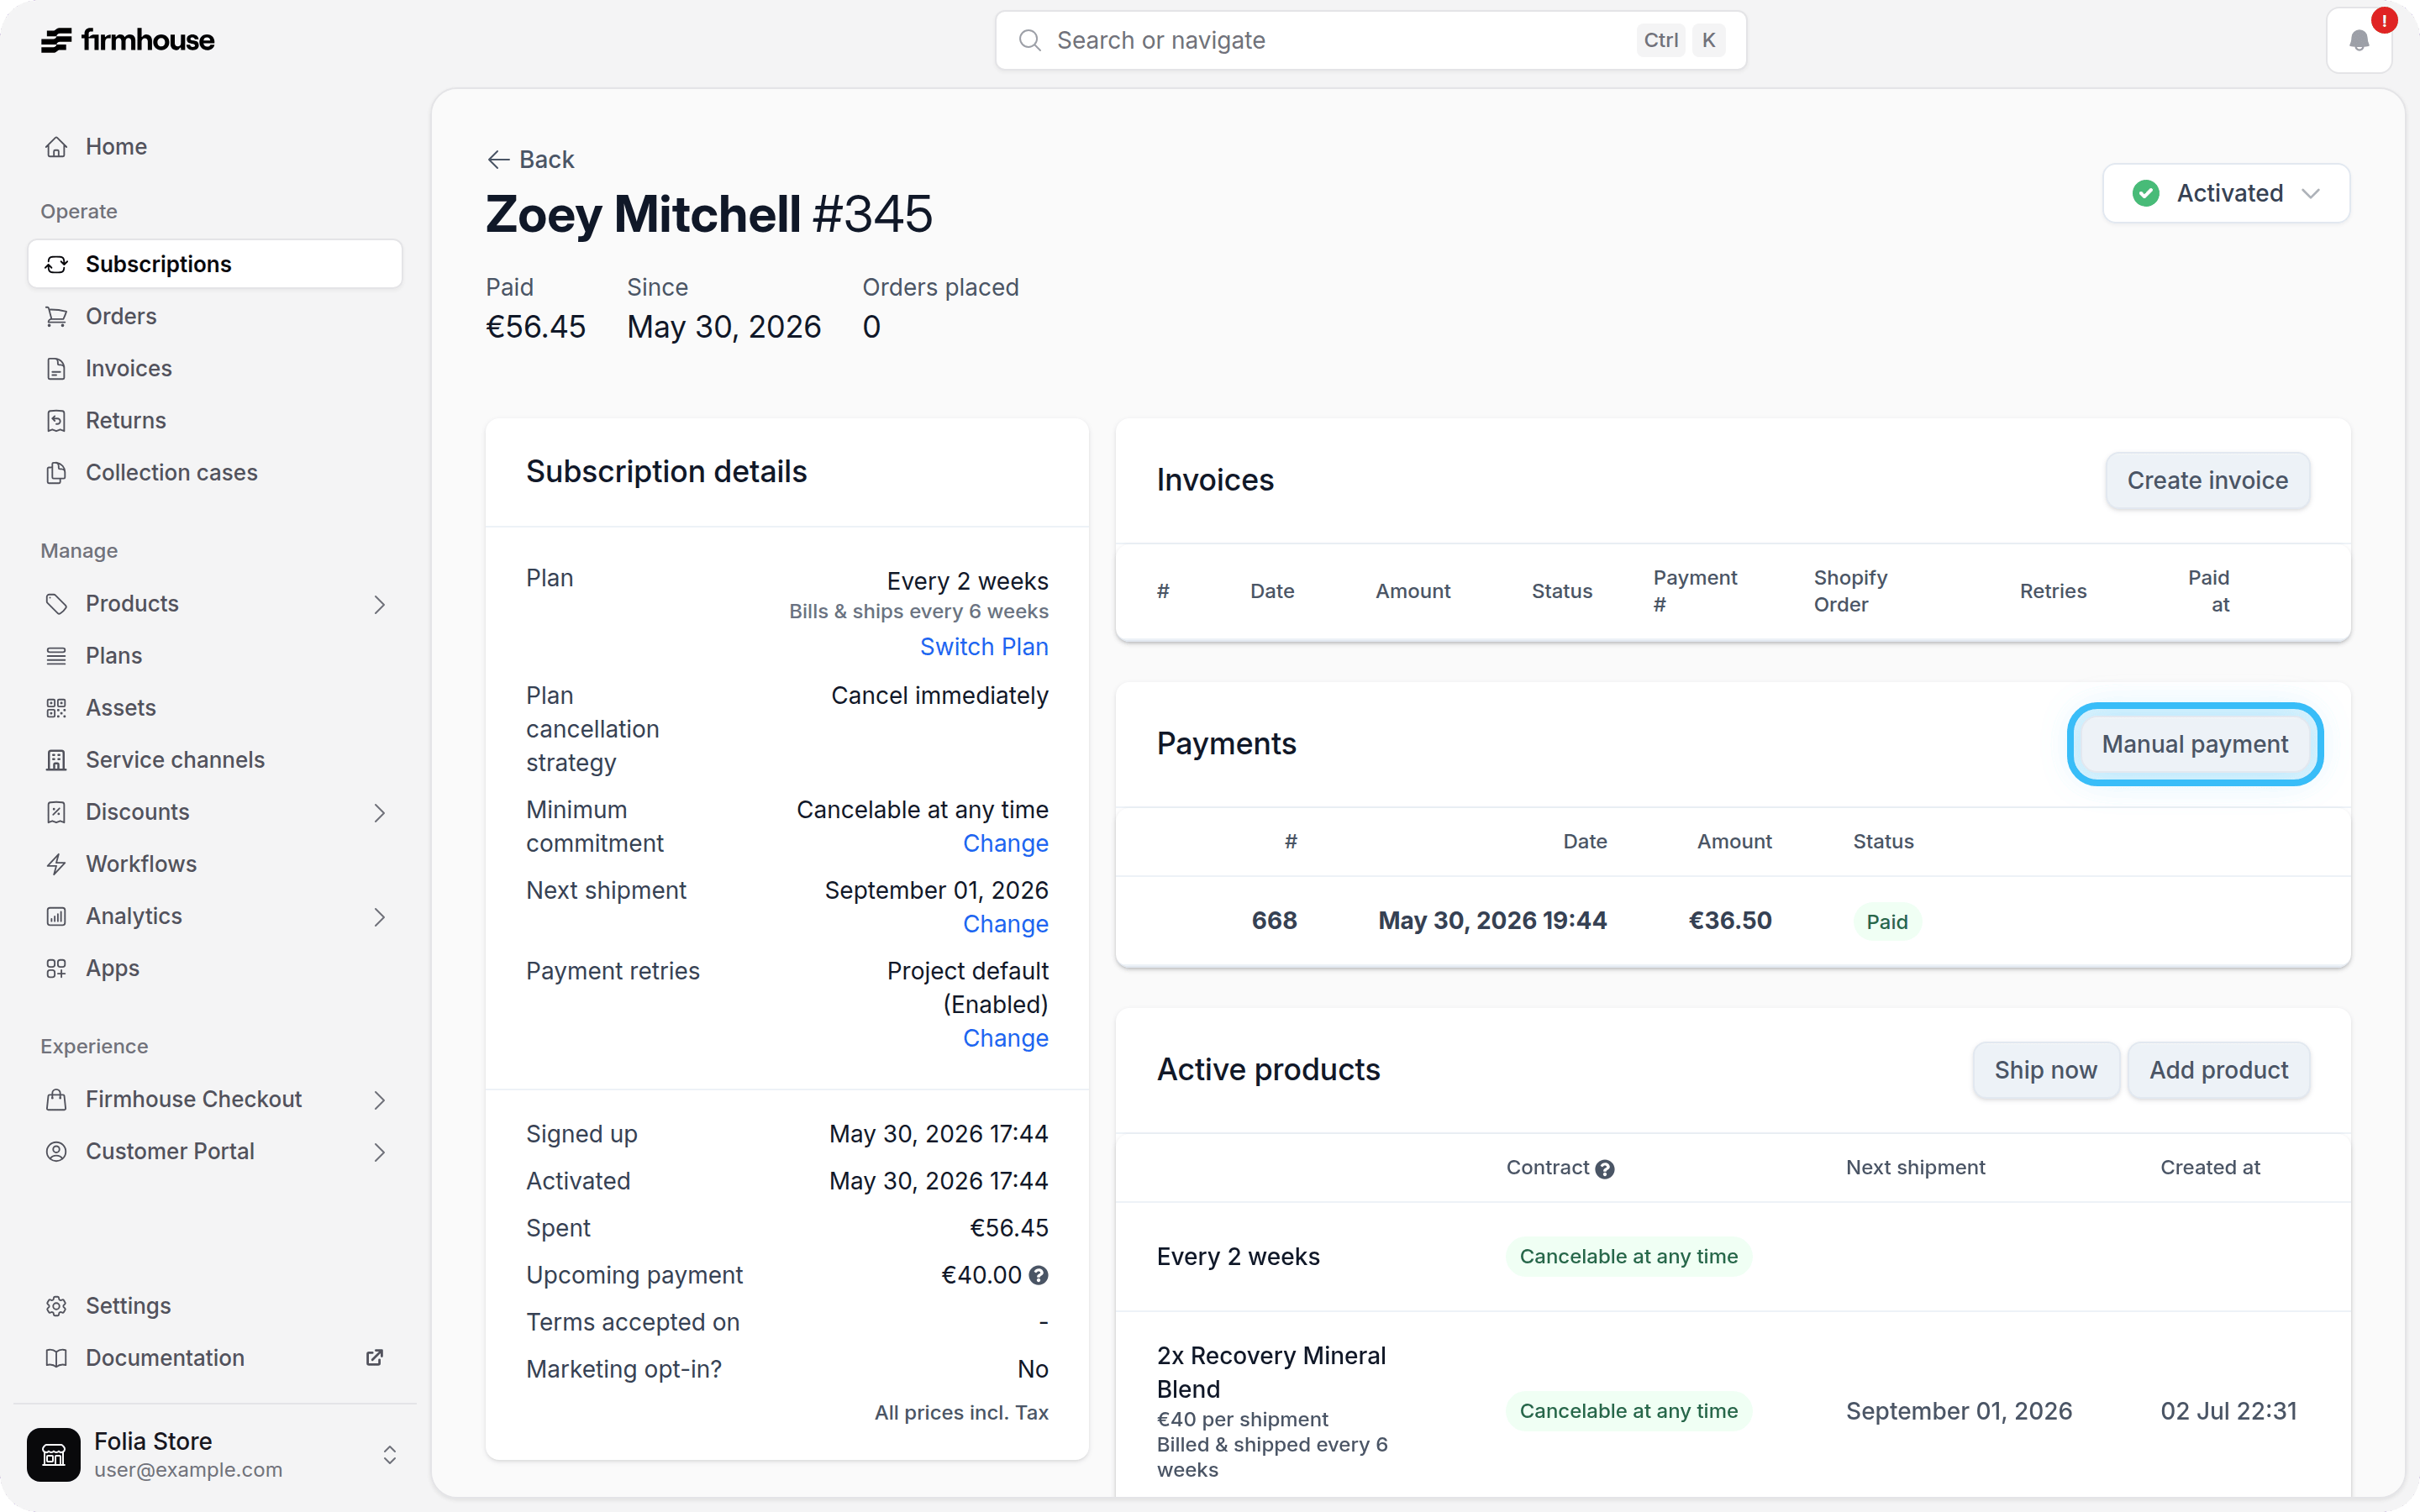The width and height of the screenshot is (2420, 1512).
Task: Expand the Customer Portal chevron
Action: (379, 1151)
